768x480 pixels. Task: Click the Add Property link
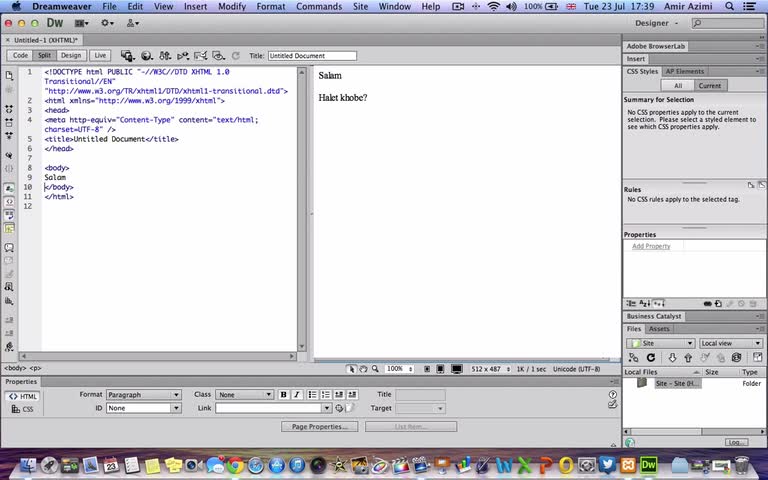(x=651, y=246)
